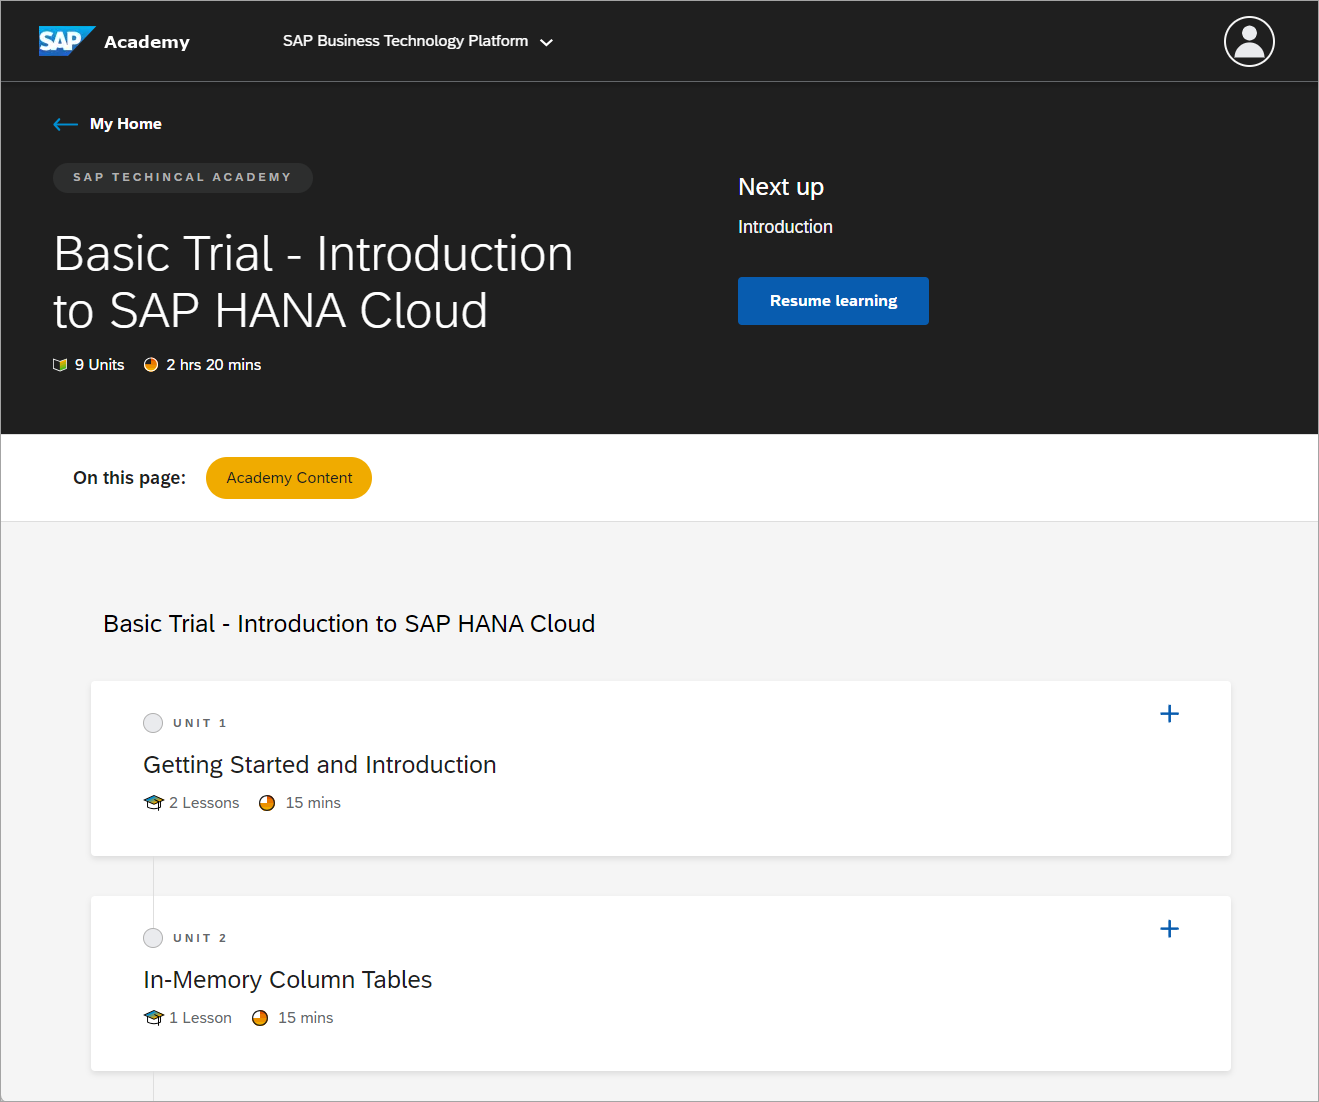Click the 9 Units book icon
1319x1102 pixels.
[x=60, y=365]
